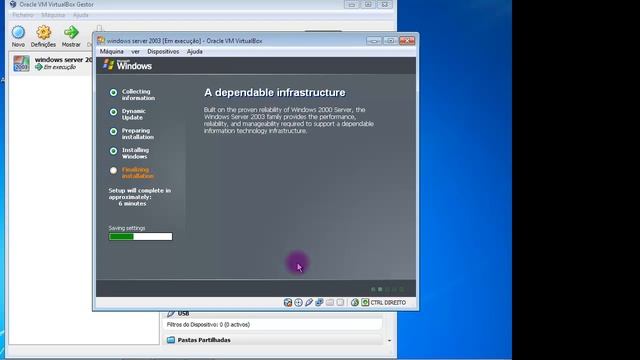640x360 pixels.
Task: Click the 'Installing Windows' step text
Action: click(135, 153)
